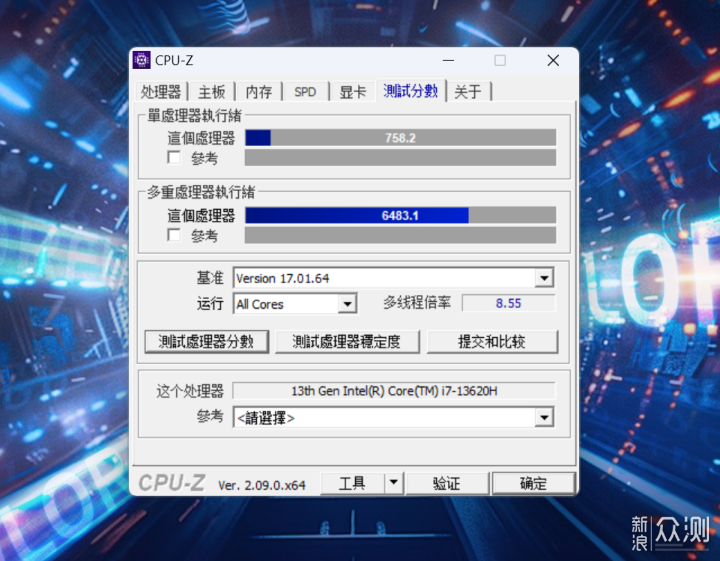Image resolution: width=720 pixels, height=561 pixels.
Task: Minimize the CPU-Z window
Action: tap(449, 61)
